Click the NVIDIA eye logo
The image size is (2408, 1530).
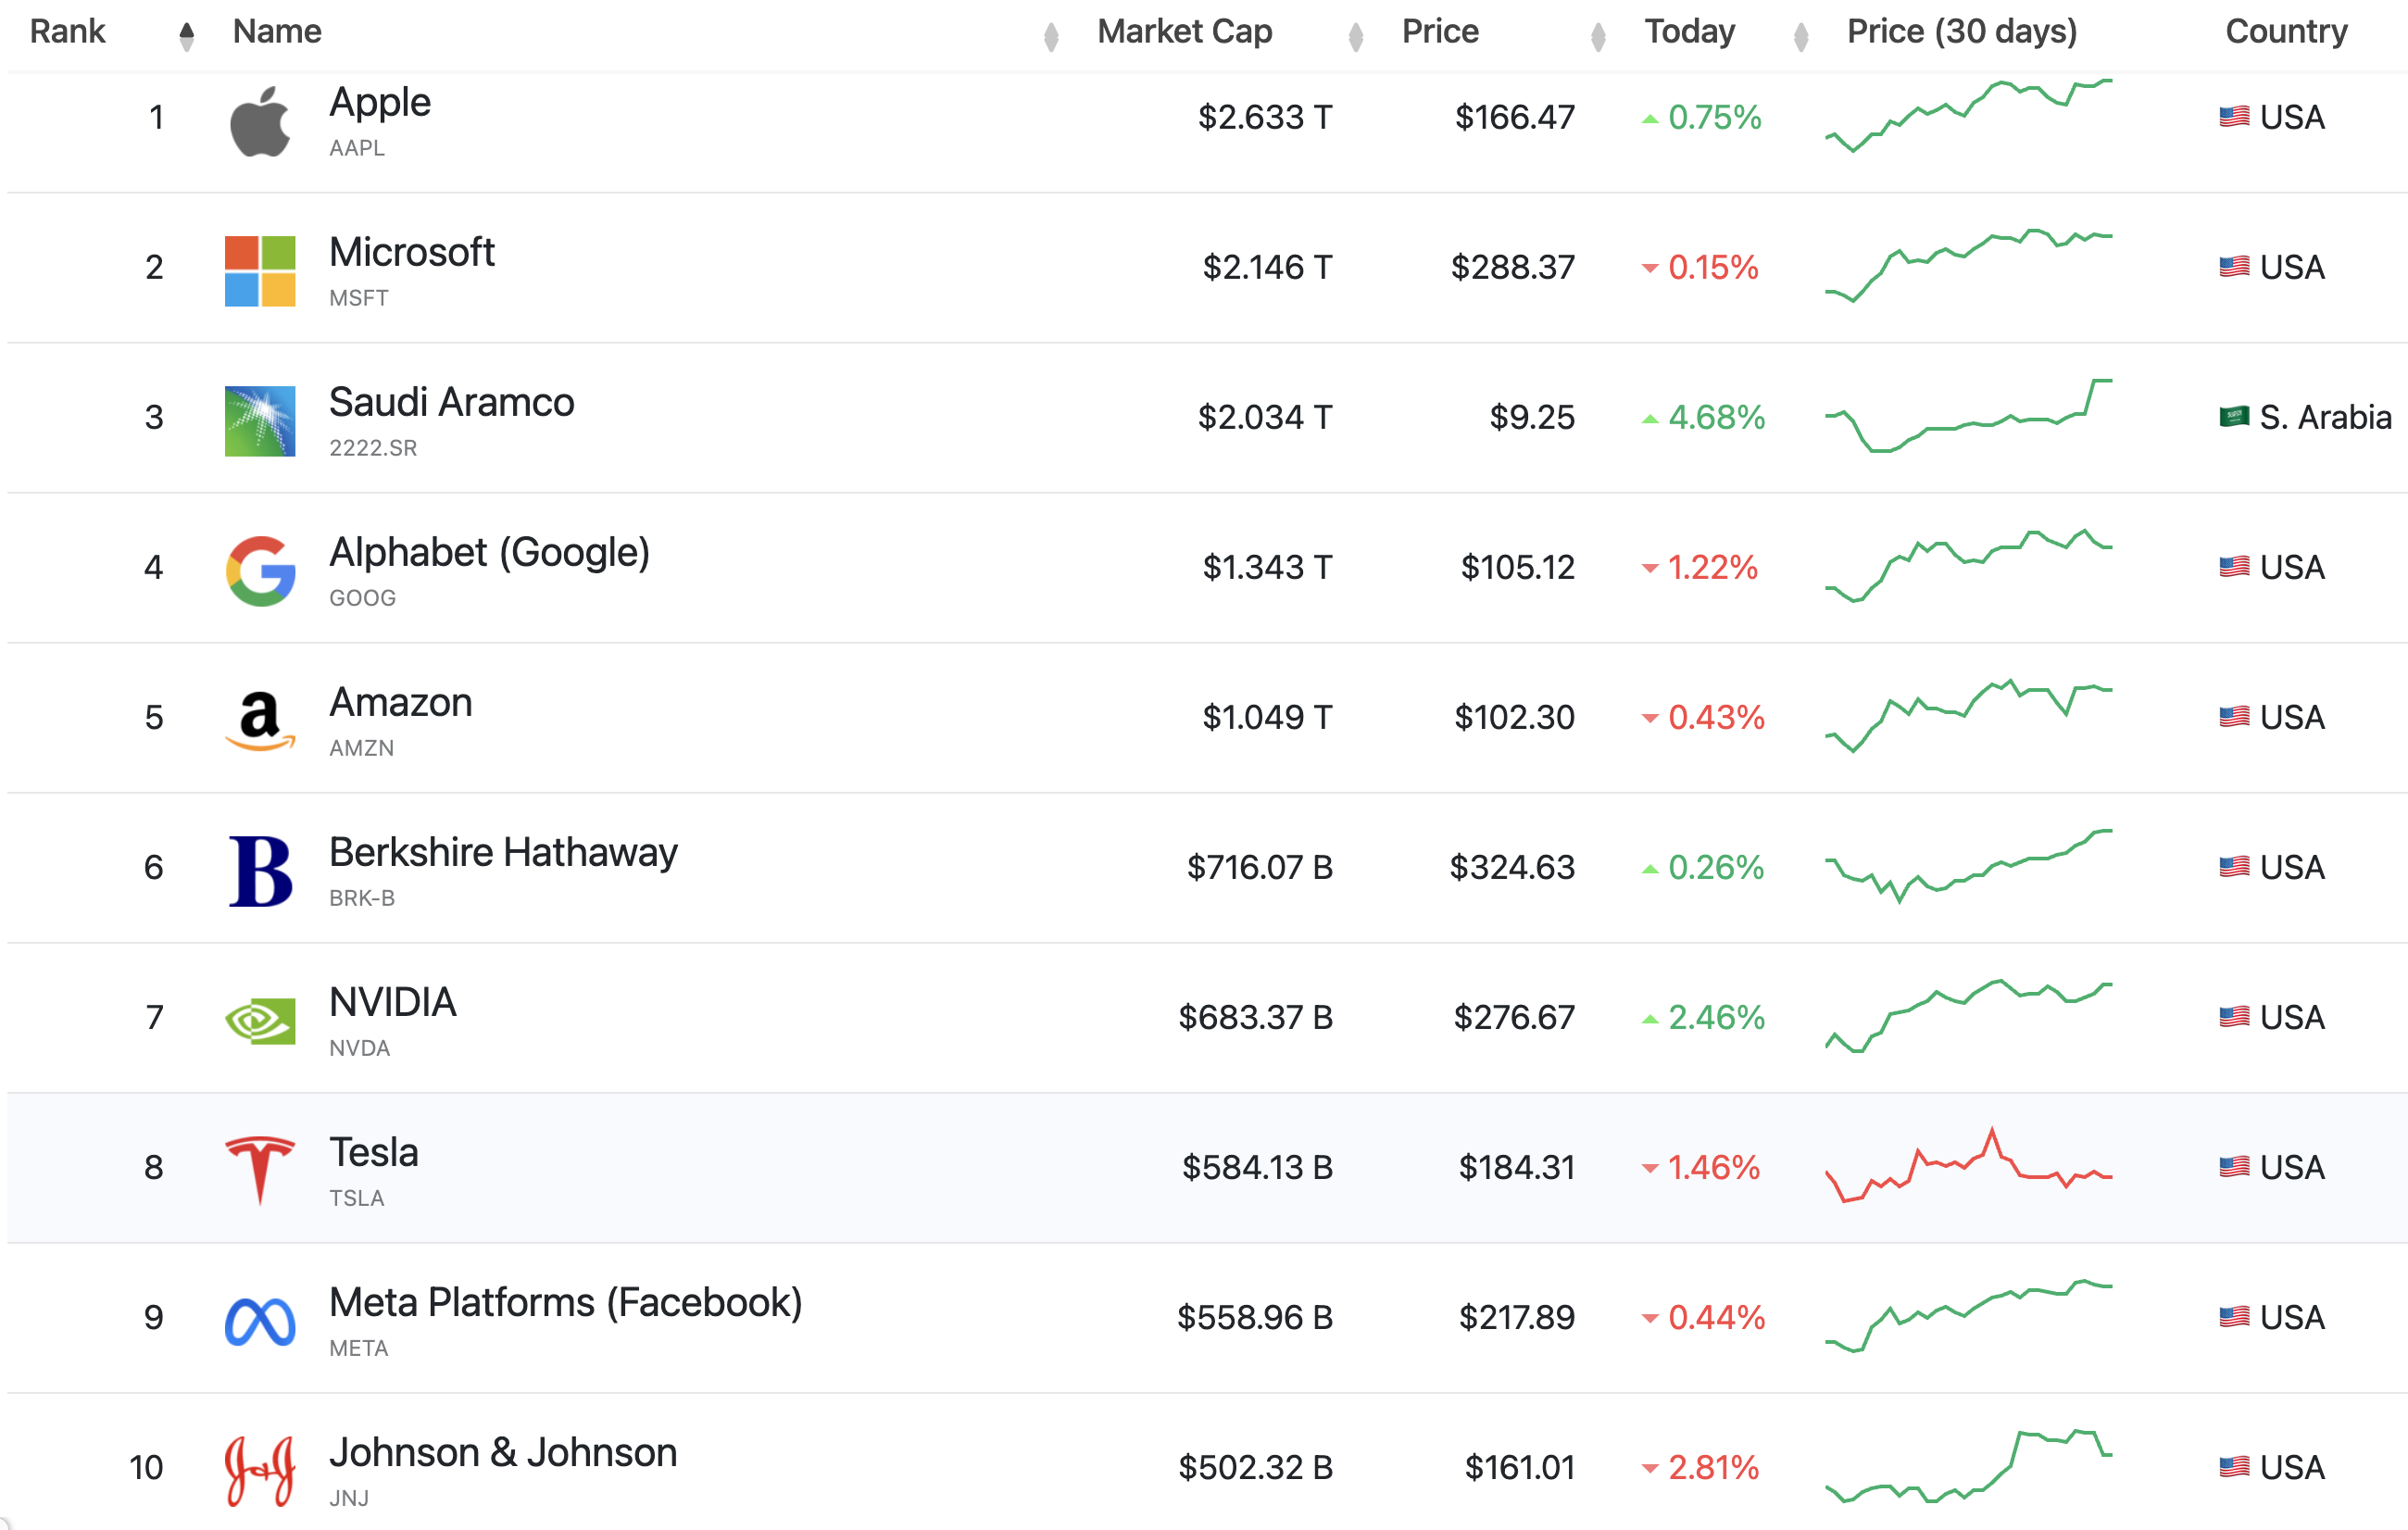pos(260,1021)
